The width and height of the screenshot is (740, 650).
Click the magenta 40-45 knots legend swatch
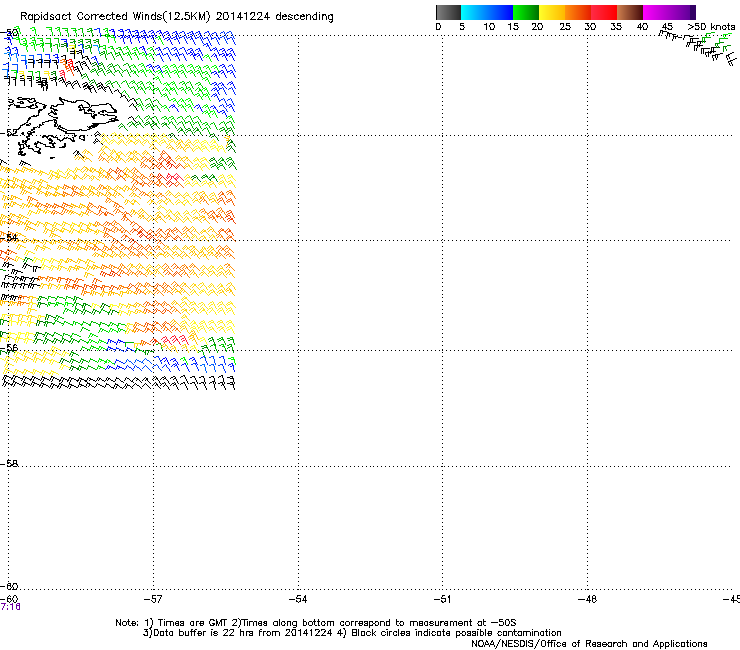tap(656, 12)
